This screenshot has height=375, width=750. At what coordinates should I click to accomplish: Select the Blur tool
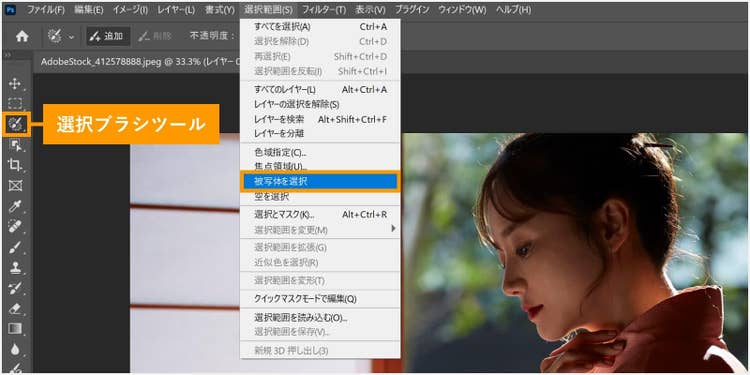pos(15,350)
